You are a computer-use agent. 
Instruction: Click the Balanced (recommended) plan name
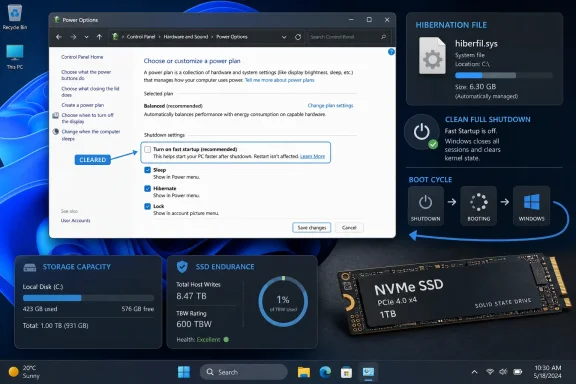point(173,106)
